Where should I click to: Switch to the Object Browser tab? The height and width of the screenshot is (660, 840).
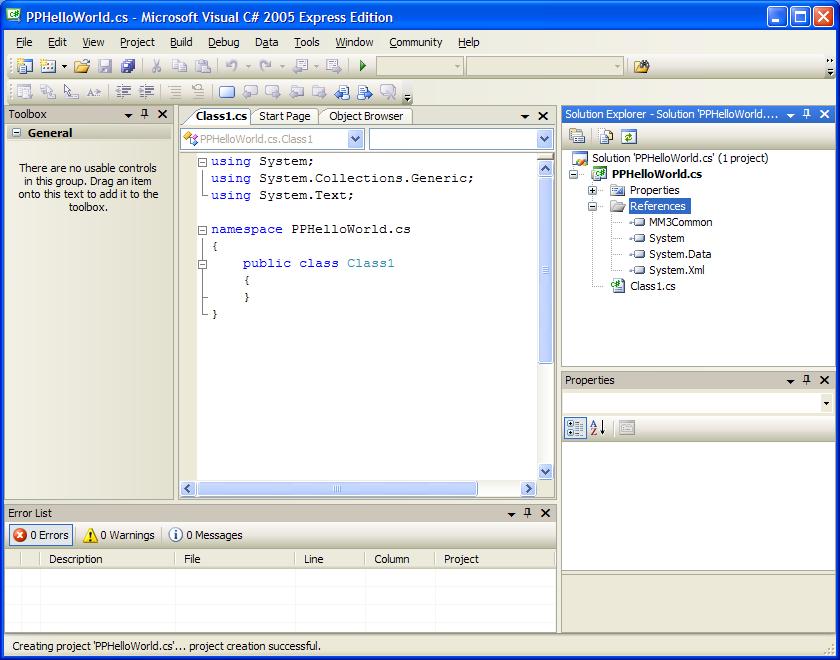366,116
